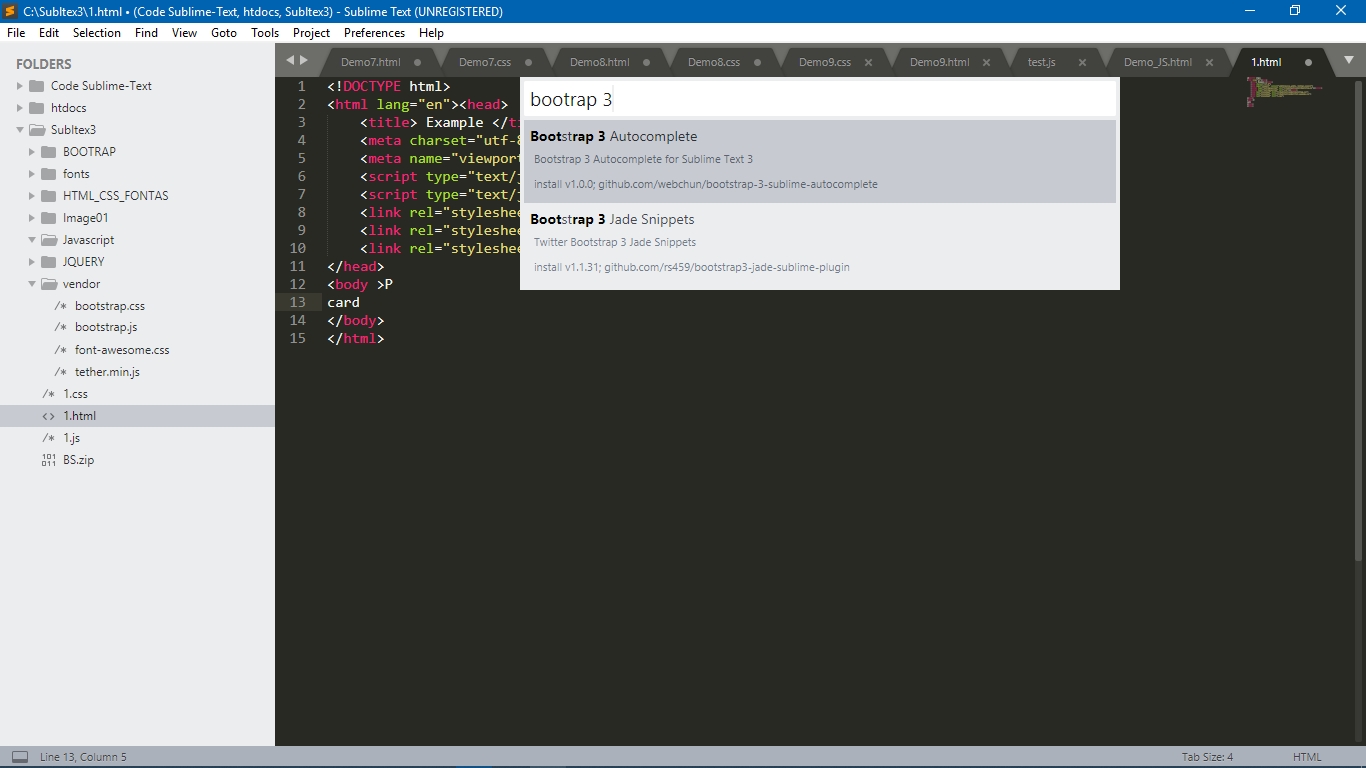Click the Line 13, Column 5 indicator
The image size is (1366, 768).
pos(83,757)
